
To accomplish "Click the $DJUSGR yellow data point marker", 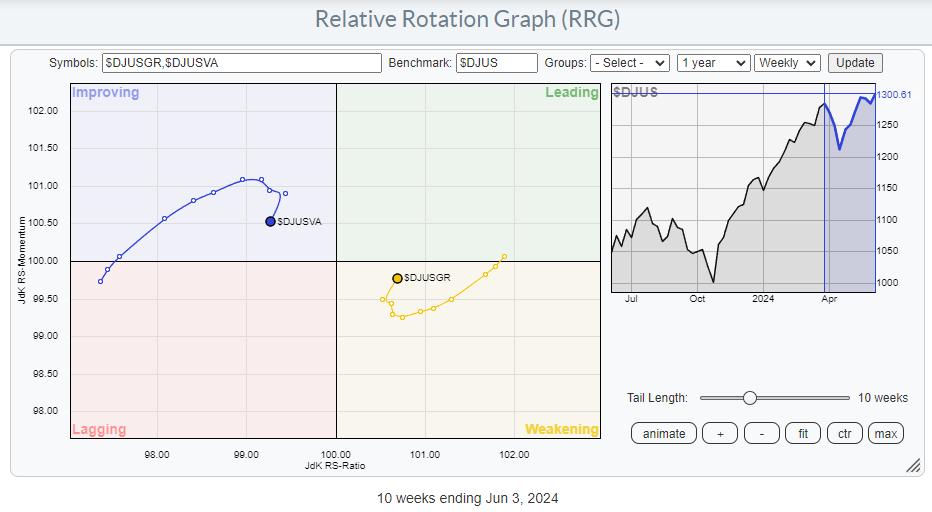I will click(x=397, y=278).
